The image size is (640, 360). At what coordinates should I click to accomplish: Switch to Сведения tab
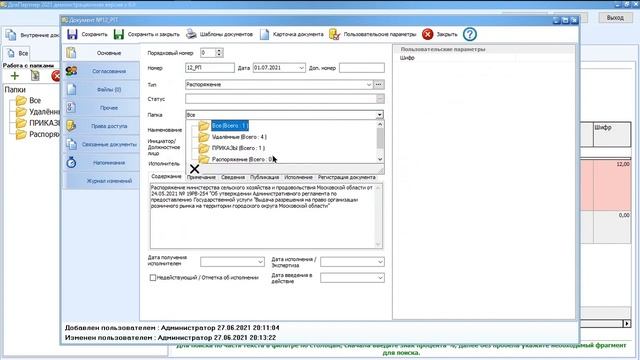click(233, 177)
